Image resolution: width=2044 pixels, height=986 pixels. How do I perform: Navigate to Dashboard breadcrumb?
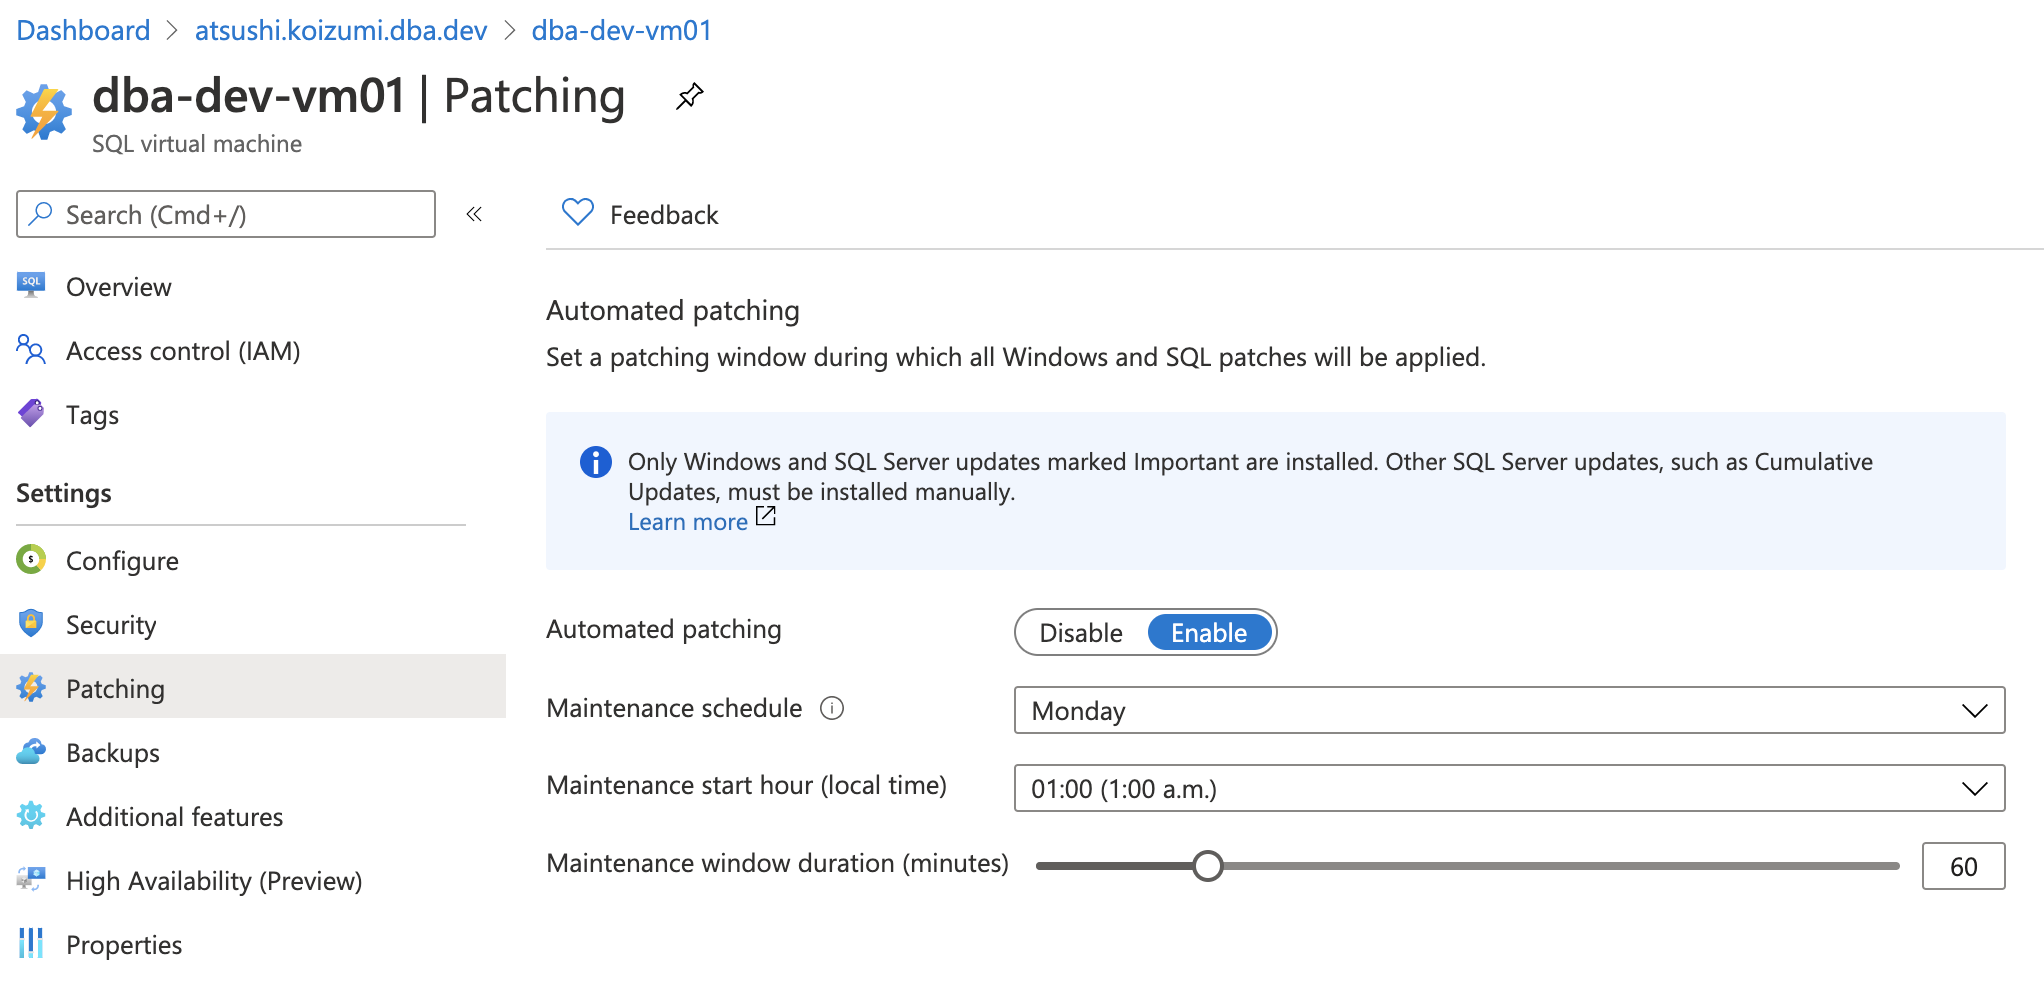coord(83,30)
